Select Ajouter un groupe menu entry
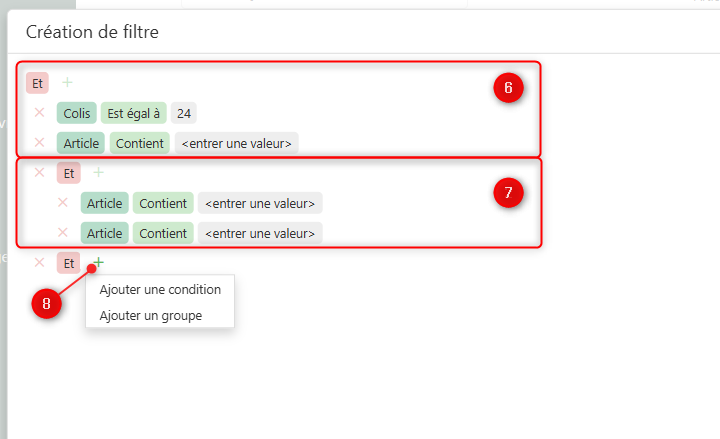Screen dimensions: 720x439 tap(150, 316)
